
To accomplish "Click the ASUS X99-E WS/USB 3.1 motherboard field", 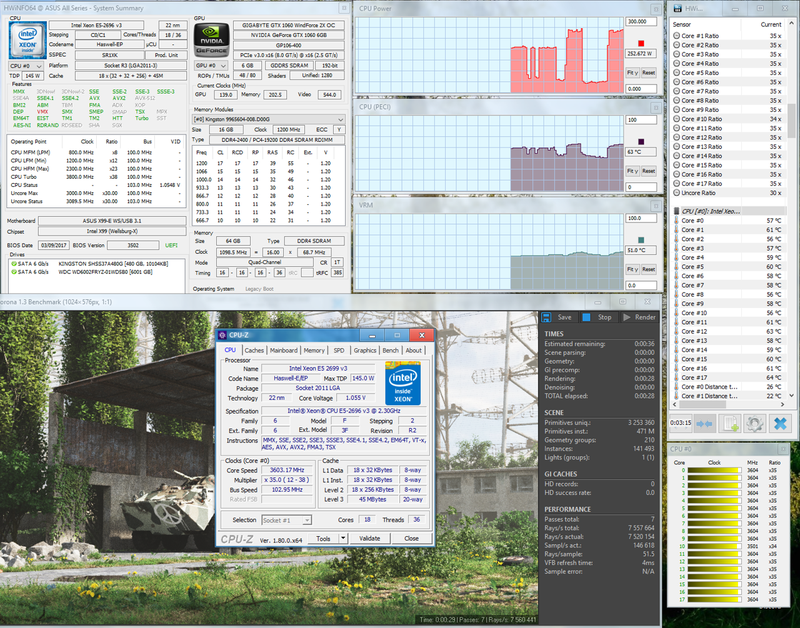I will (x=112, y=221).
